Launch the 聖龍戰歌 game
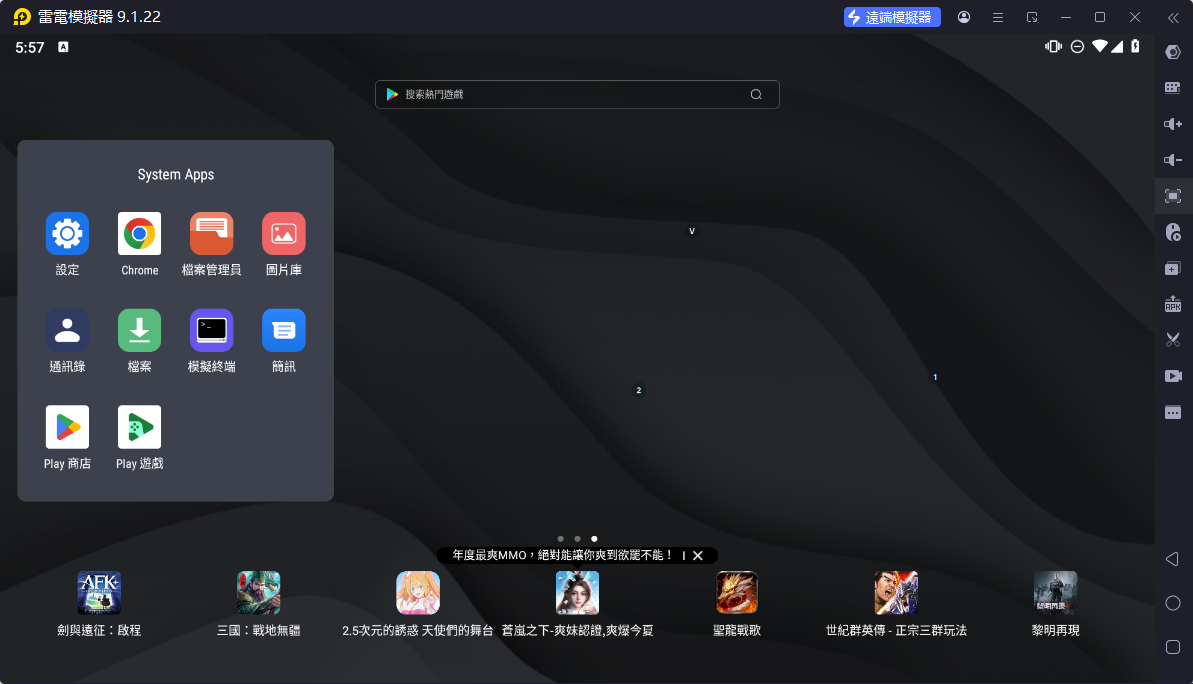 point(736,593)
